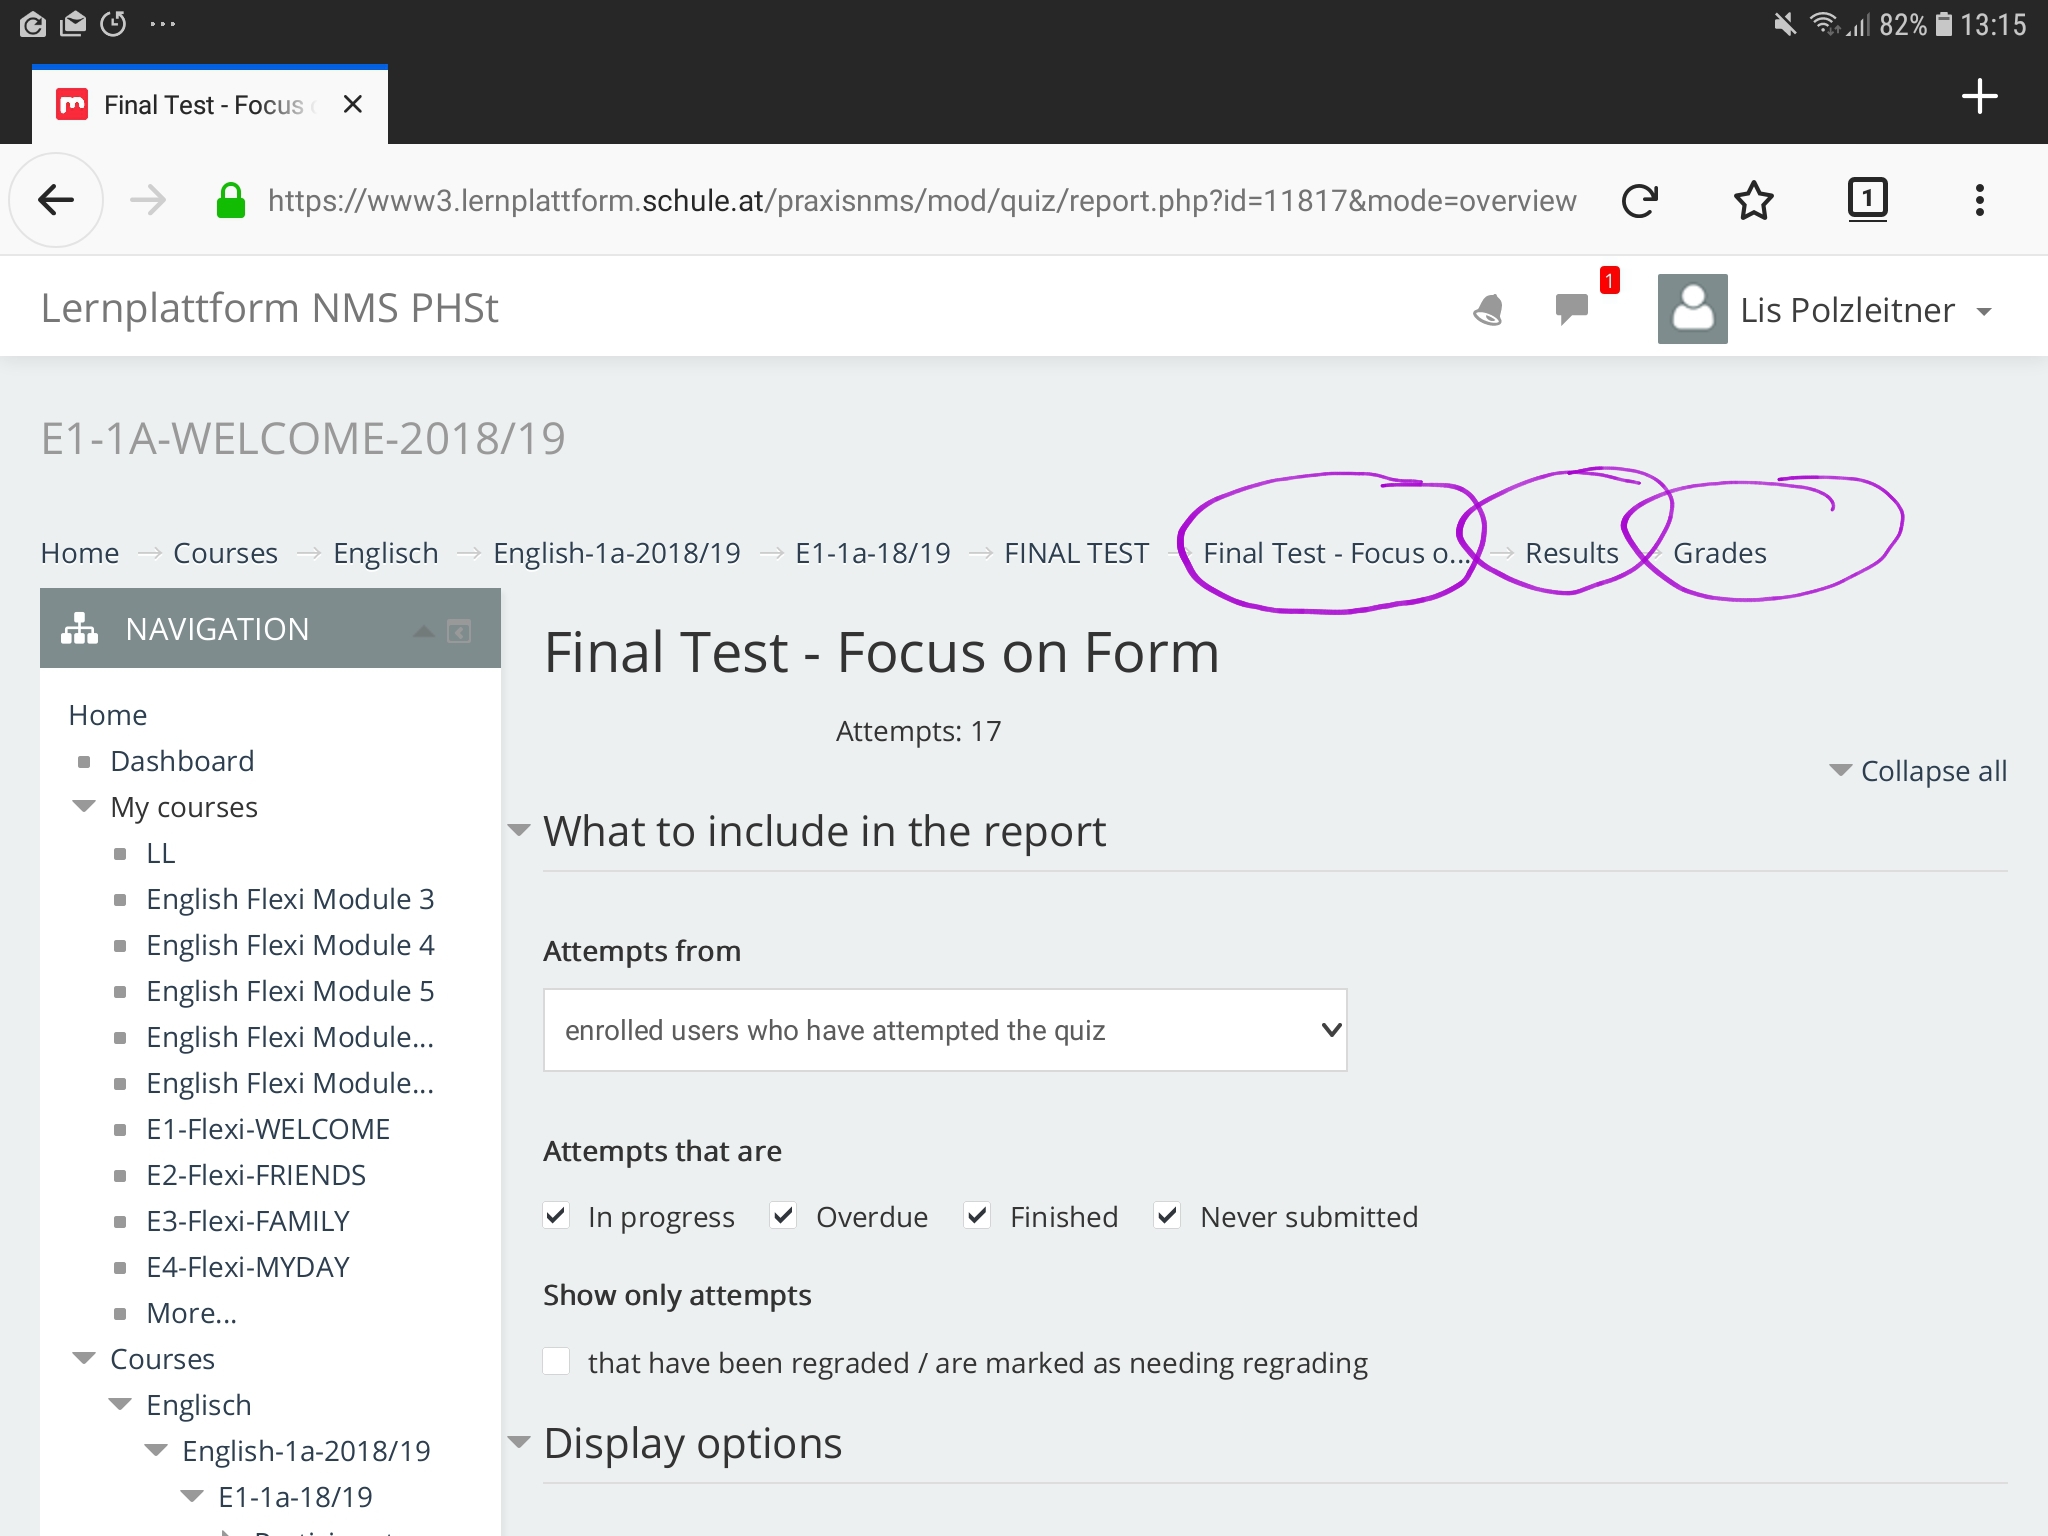The width and height of the screenshot is (2048, 1536).
Task: Uncheck the Never submitted checkbox
Action: click(x=1166, y=1216)
